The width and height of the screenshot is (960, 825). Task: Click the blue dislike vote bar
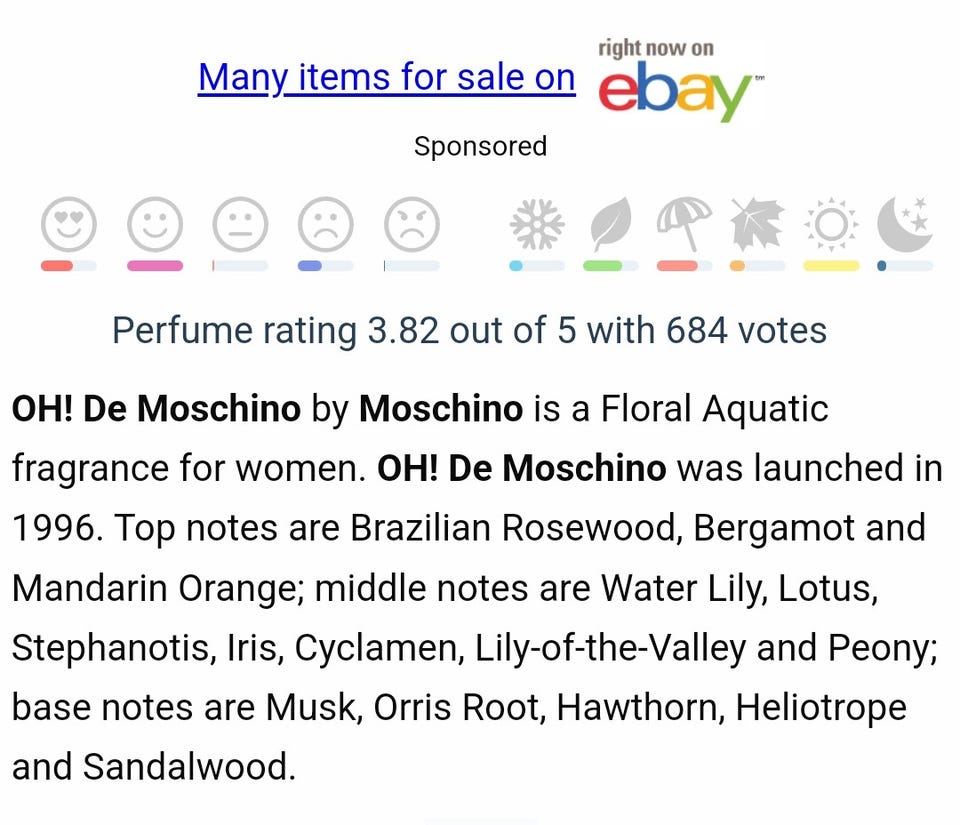click(310, 266)
